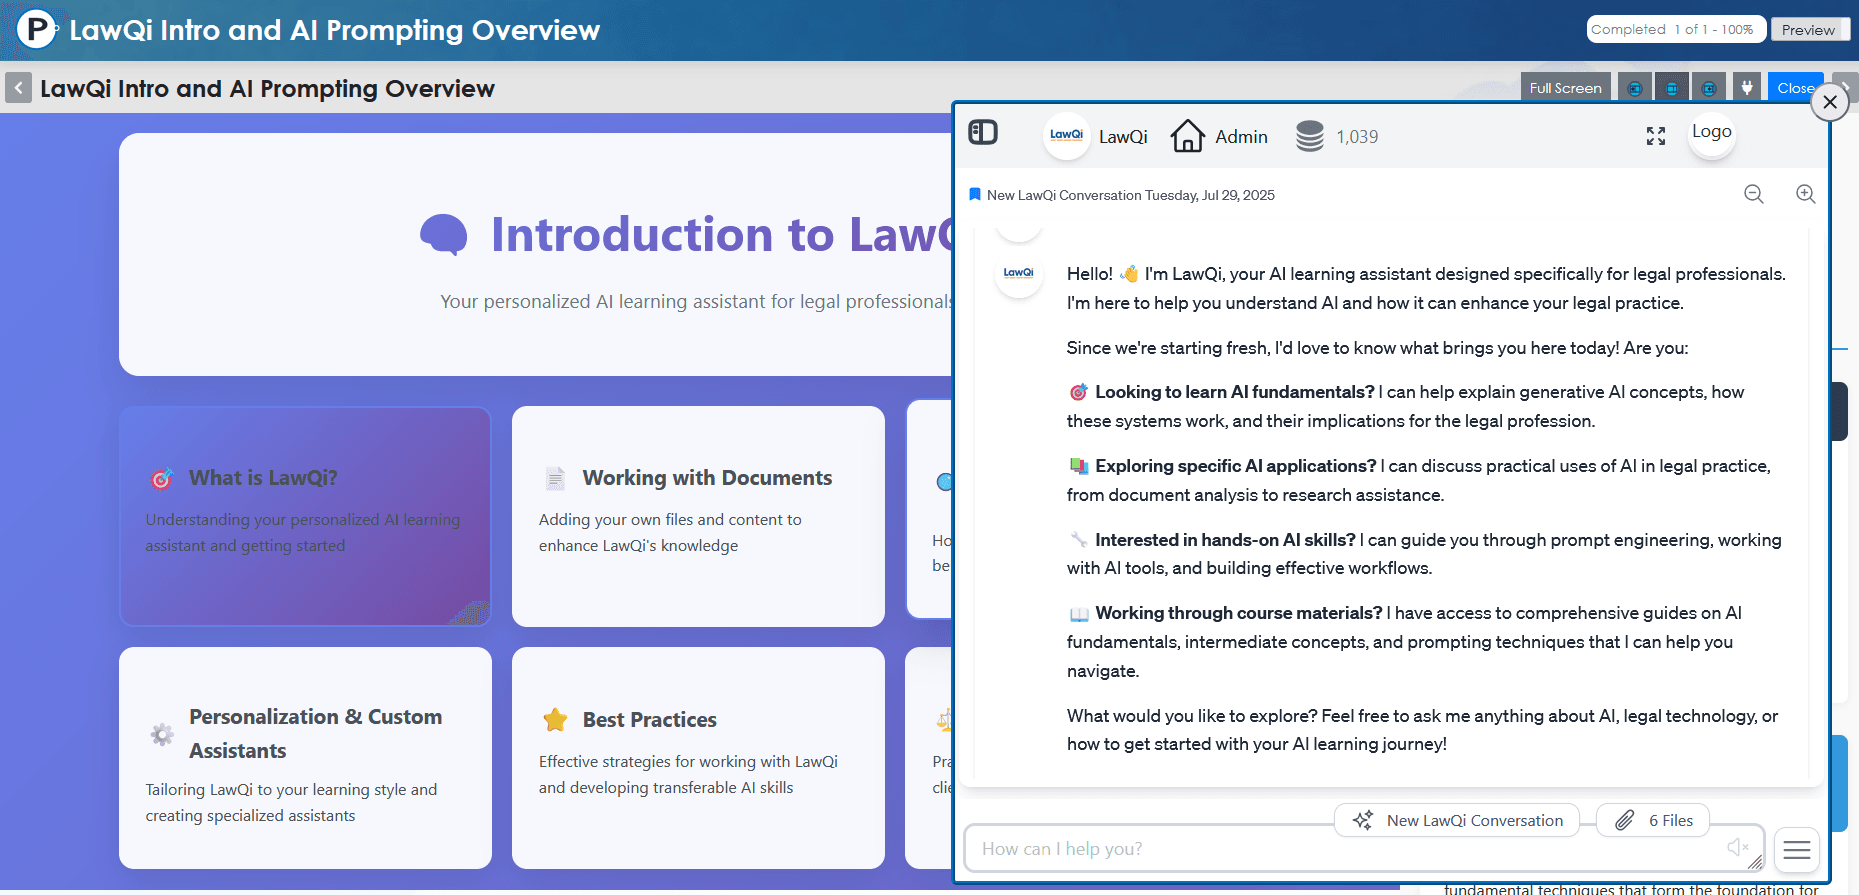1859x895 pixels.
Task: Click the back chevron beside course title
Action: pos(18,88)
